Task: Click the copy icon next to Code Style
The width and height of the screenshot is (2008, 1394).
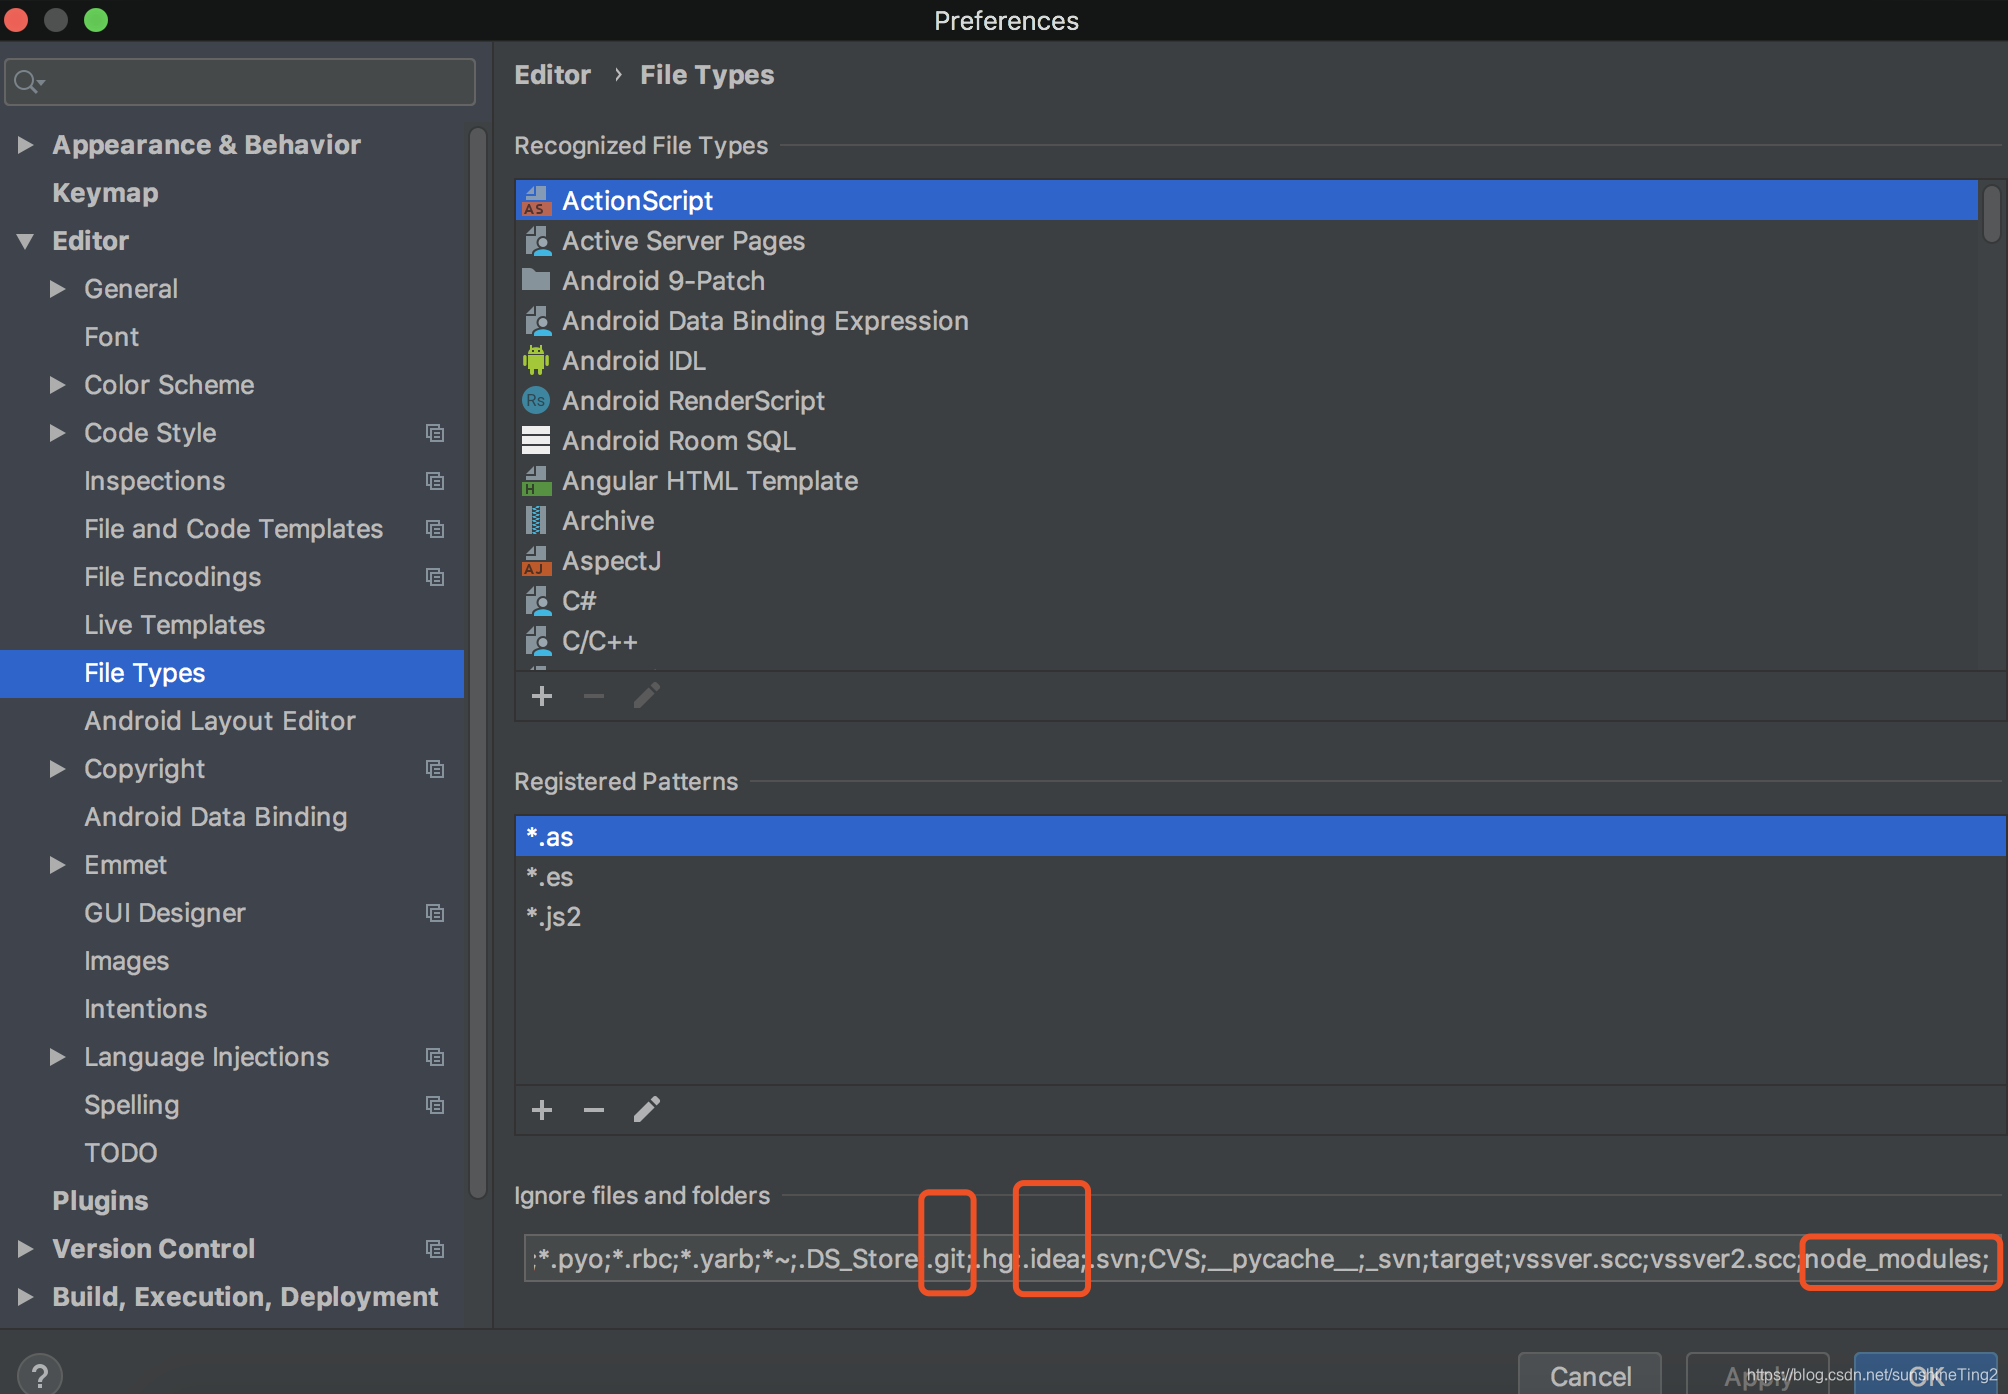Action: tap(435, 433)
